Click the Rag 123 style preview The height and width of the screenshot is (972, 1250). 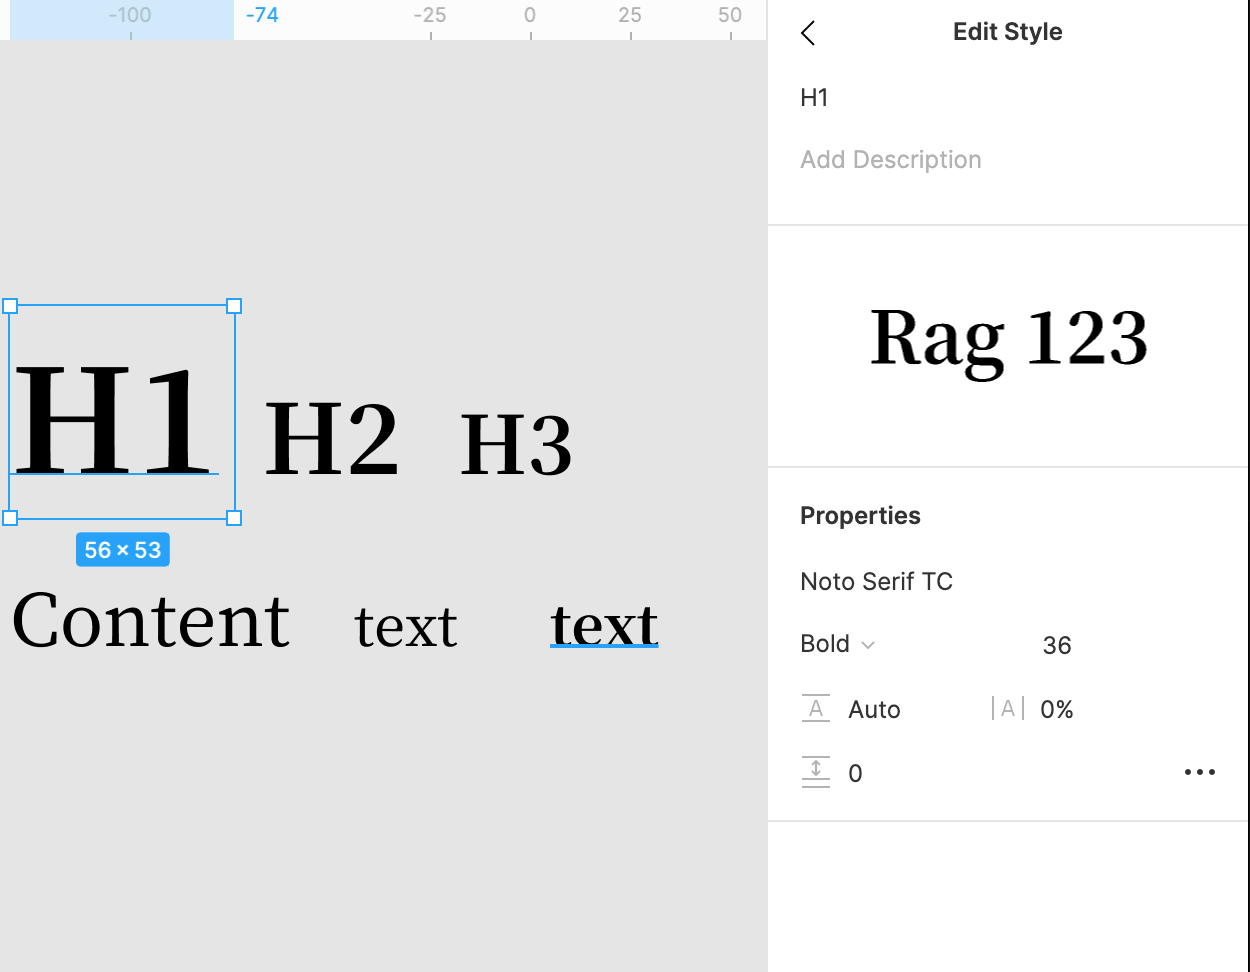[1008, 340]
